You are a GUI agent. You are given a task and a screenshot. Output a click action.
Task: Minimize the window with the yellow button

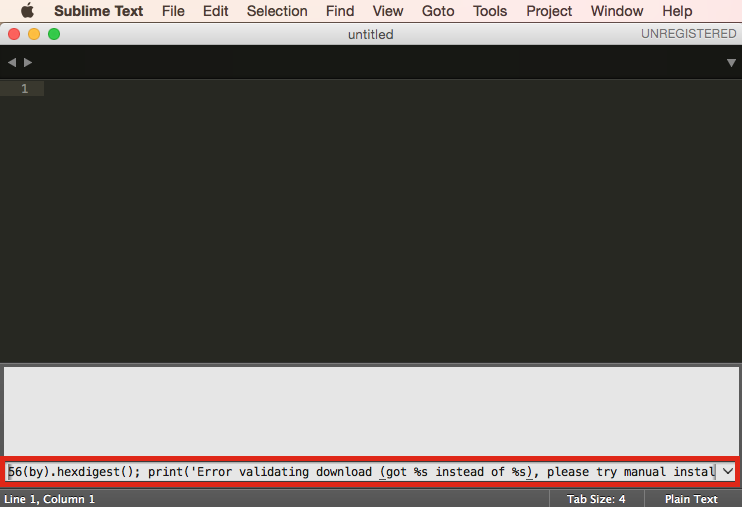[34, 34]
